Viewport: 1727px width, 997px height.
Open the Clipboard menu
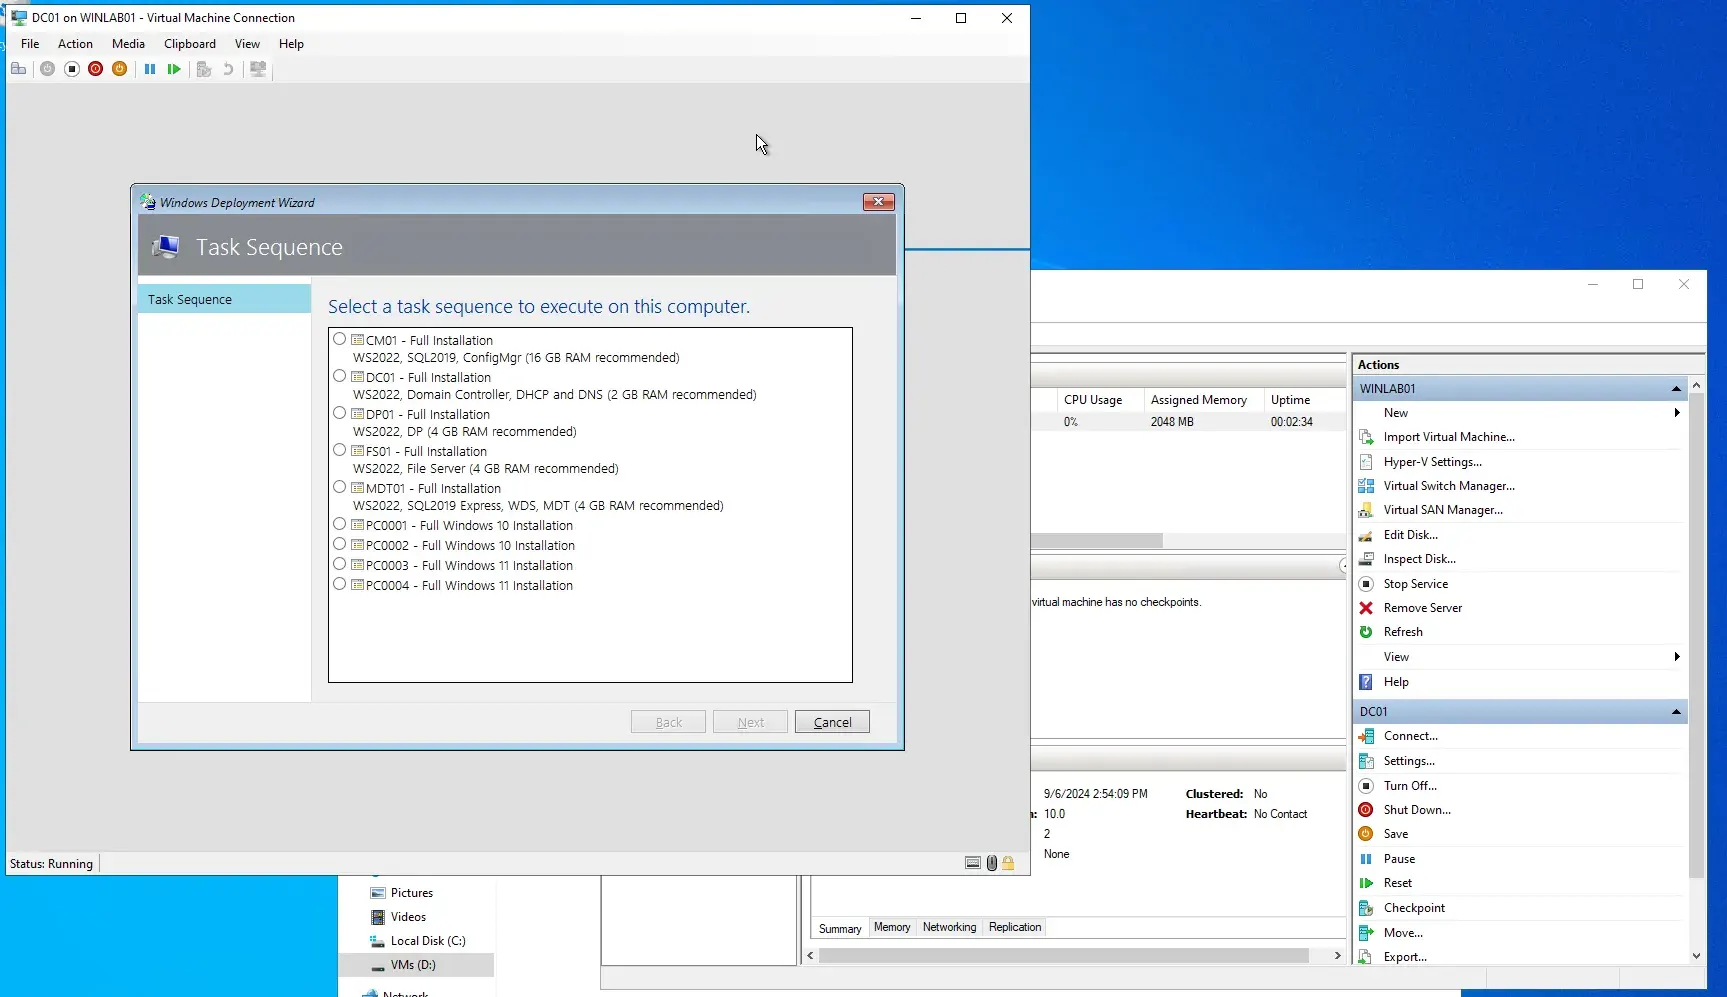[x=190, y=44]
